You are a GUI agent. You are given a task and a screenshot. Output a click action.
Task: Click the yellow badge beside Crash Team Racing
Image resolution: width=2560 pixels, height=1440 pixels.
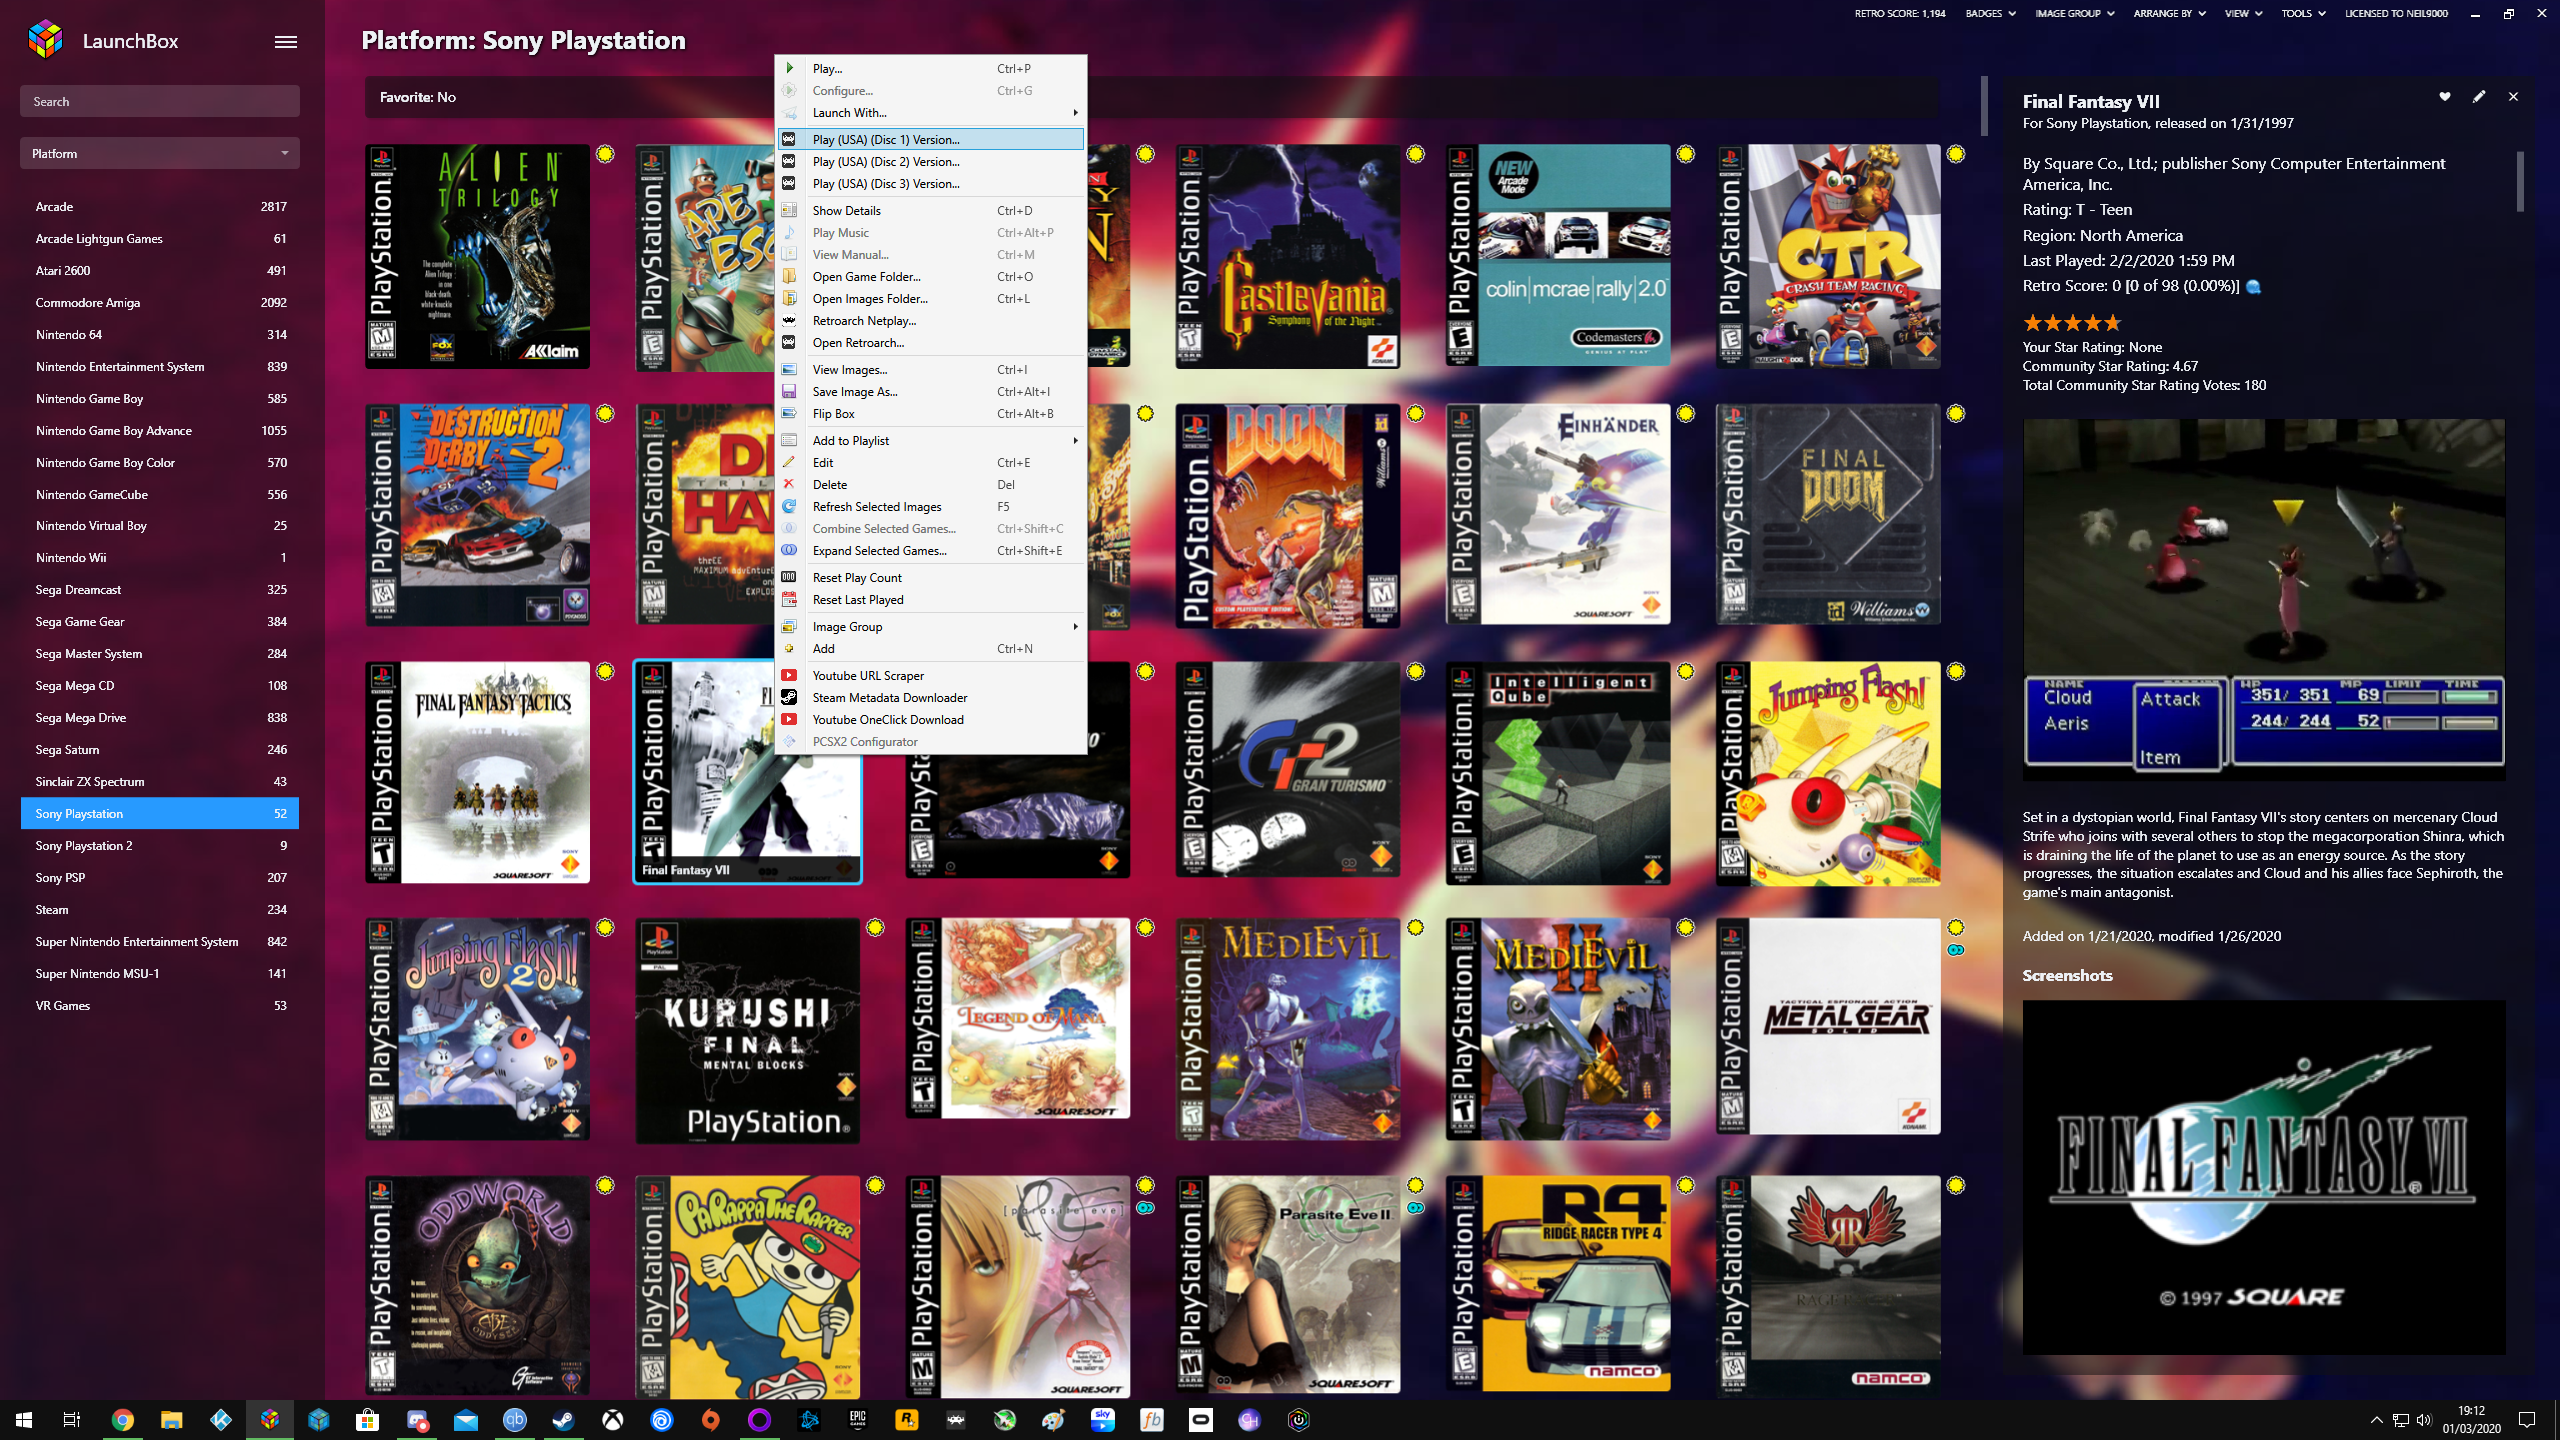[1956, 154]
